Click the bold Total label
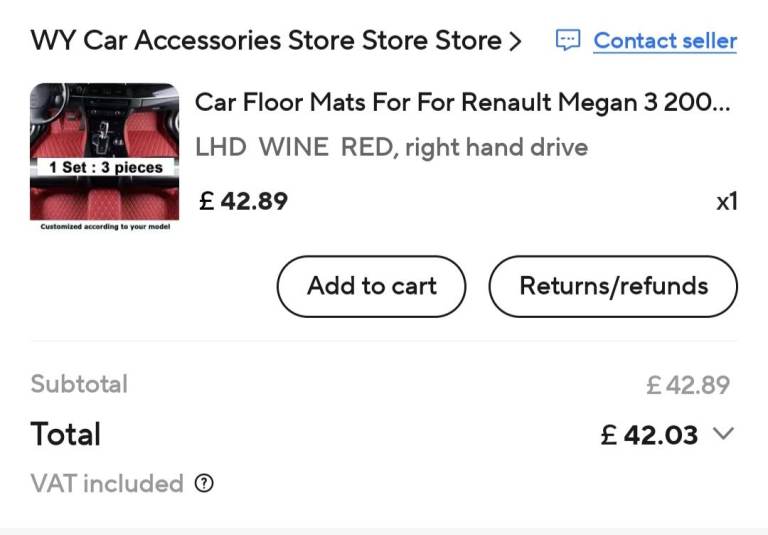Image resolution: width=768 pixels, height=535 pixels. click(66, 434)
